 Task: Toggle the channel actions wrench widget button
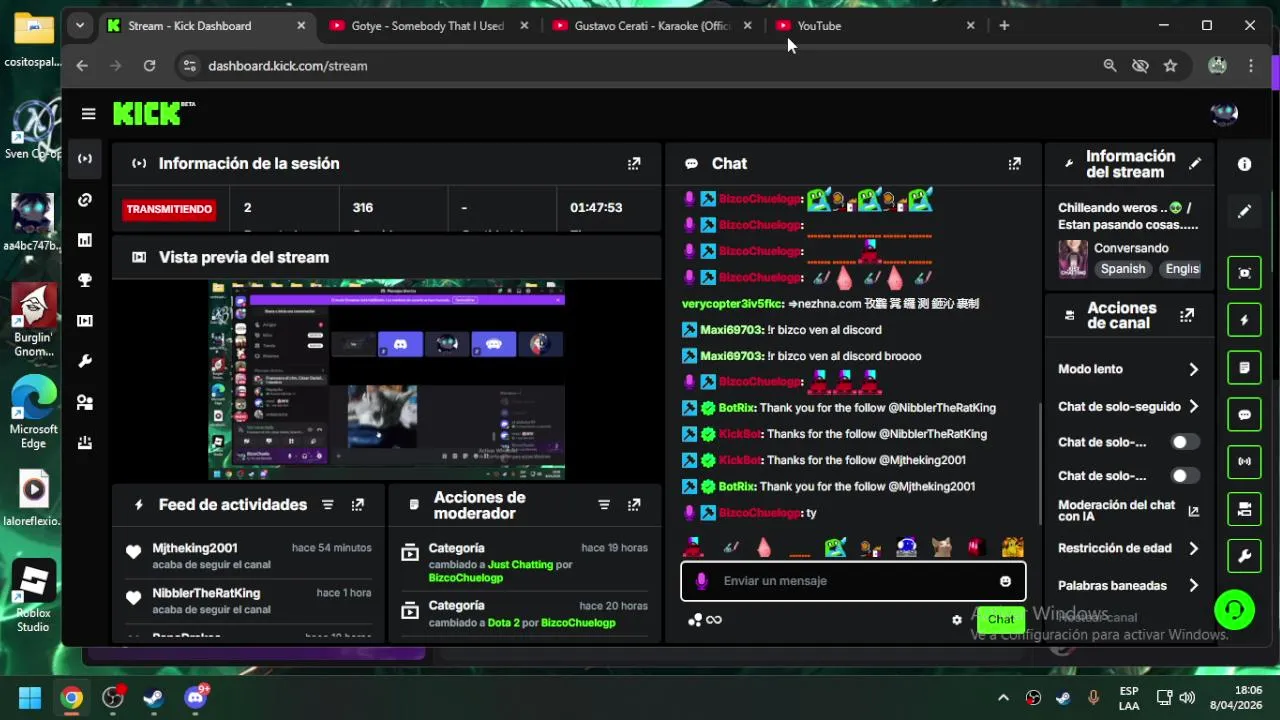point(1244,556)
